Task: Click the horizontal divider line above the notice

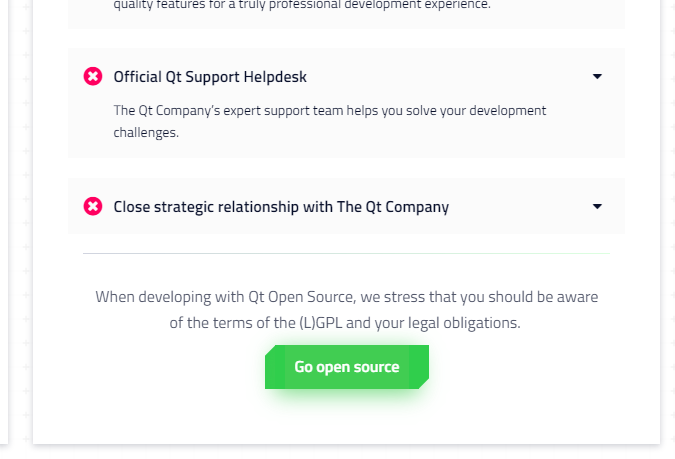Action: [x=346, y=254]
